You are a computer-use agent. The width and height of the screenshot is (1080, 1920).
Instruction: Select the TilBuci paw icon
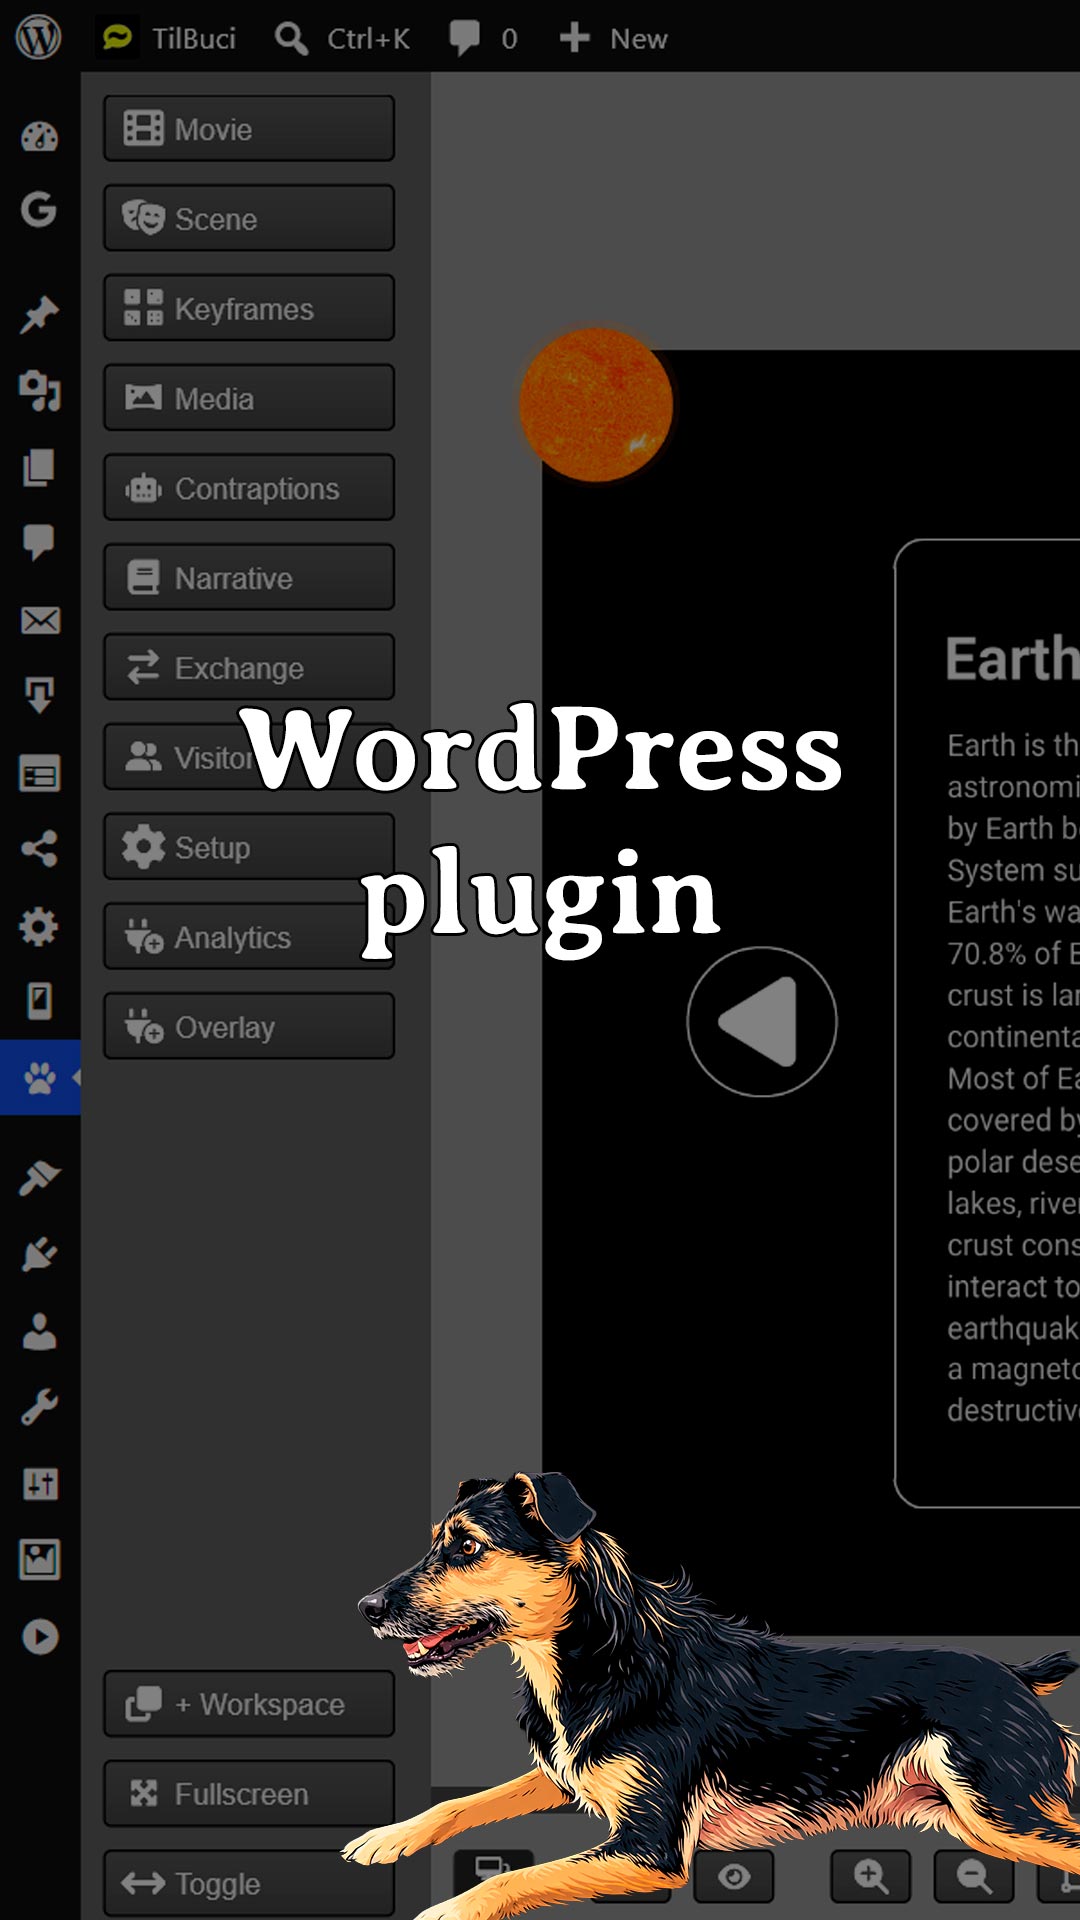(40, 1077)
